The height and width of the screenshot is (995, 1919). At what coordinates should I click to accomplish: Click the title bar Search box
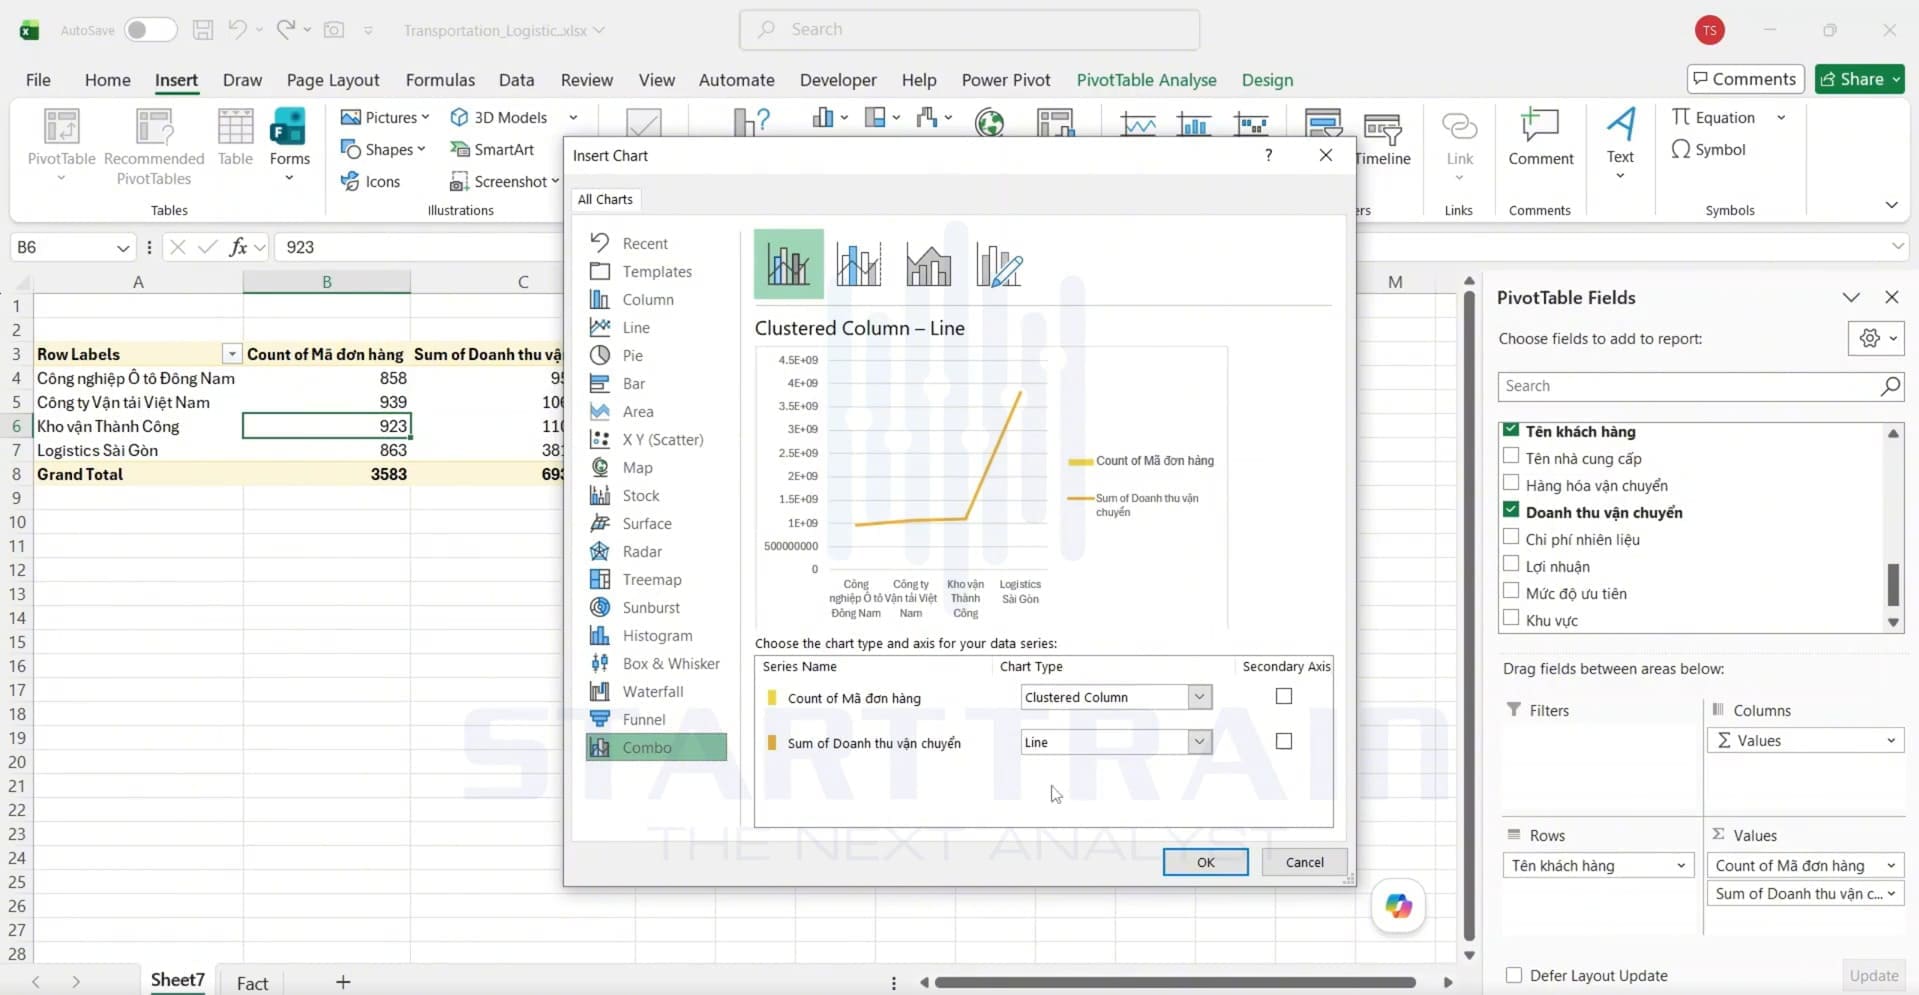(969, 30)
